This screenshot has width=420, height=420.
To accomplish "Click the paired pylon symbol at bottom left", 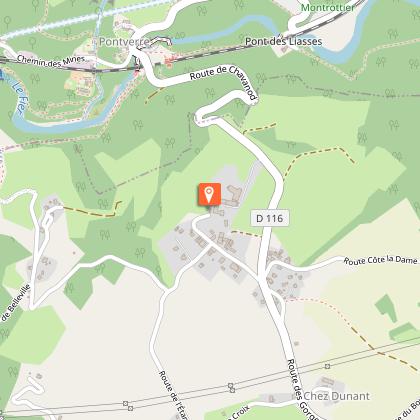I will [x=128, y=406].
